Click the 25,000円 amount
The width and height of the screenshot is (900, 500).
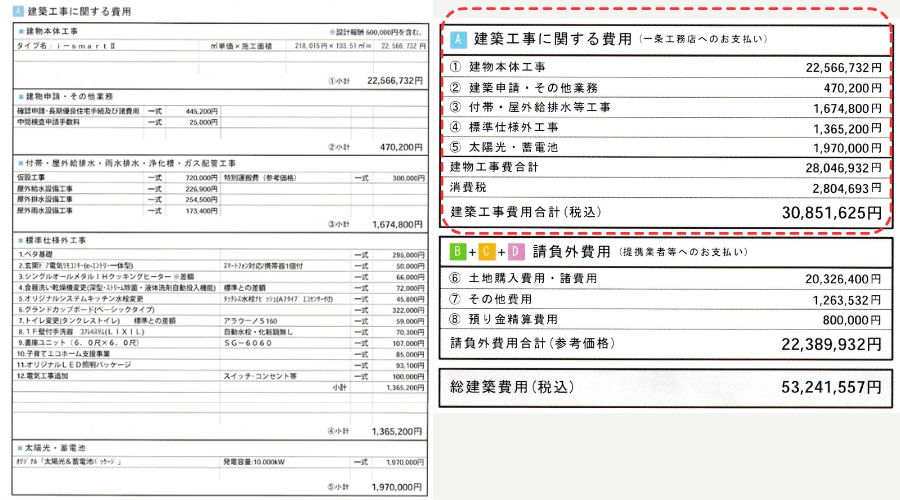click(x=204, y=122)
